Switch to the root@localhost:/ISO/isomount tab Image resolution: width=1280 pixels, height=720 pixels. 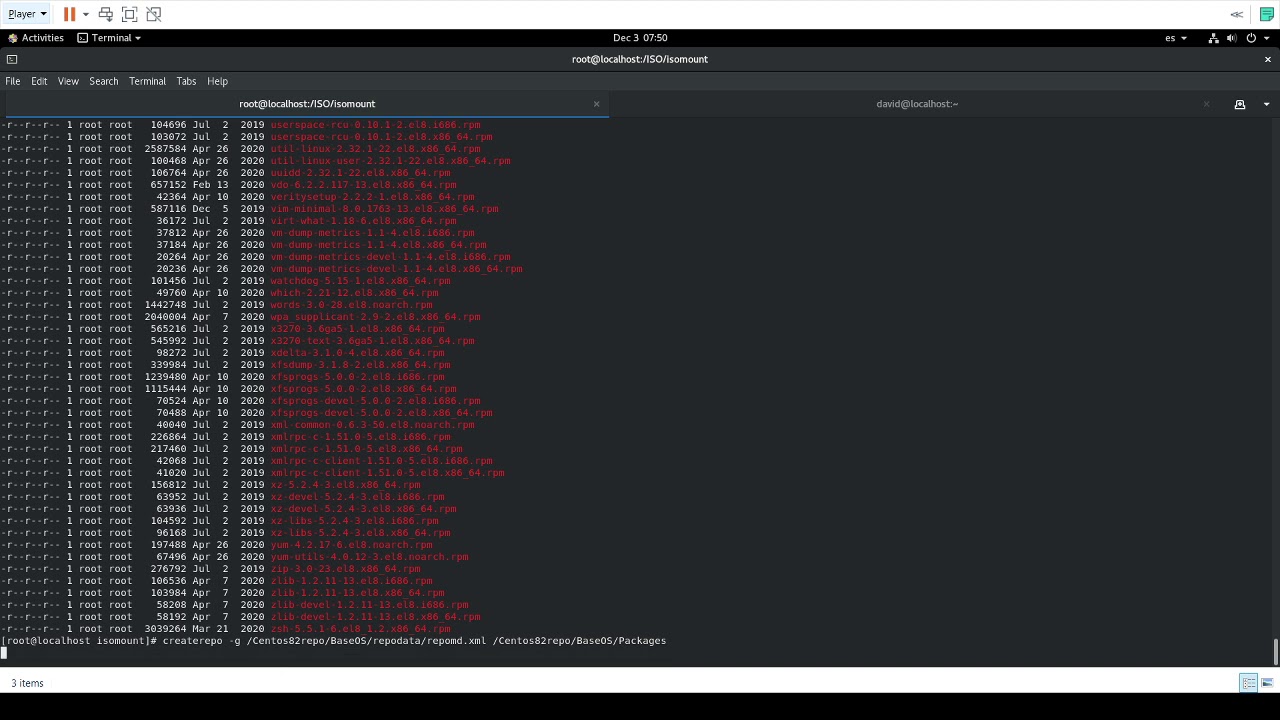tap(306, 104)
